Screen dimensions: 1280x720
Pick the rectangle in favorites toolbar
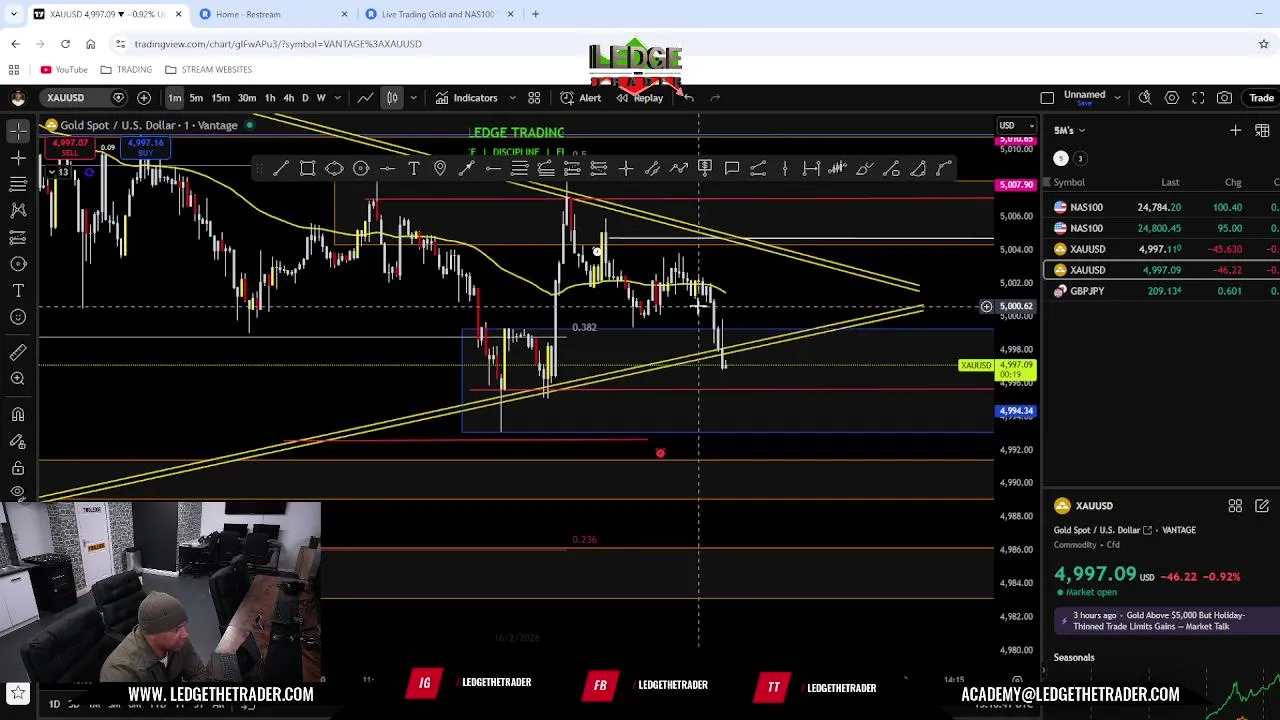pyautogui.click(x=308, y=168)
